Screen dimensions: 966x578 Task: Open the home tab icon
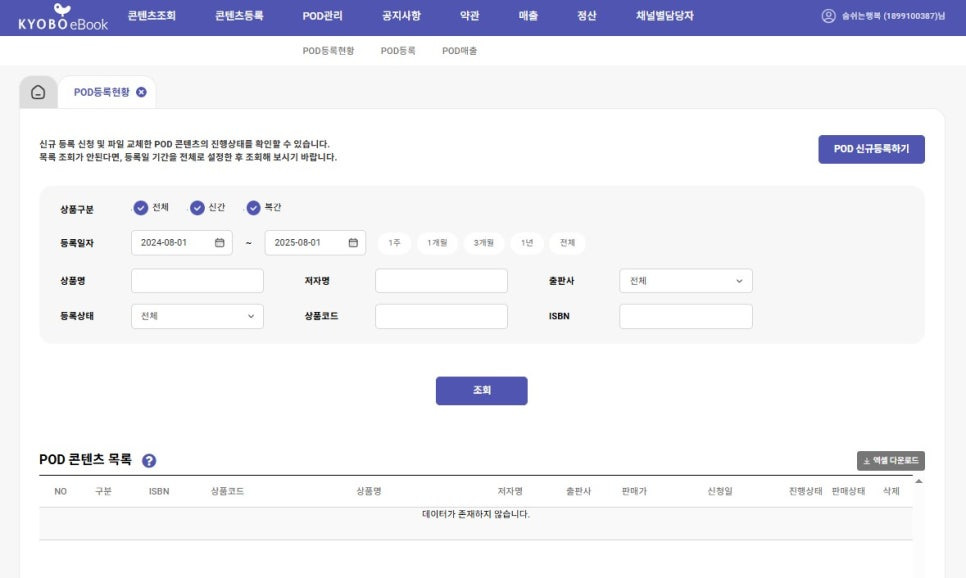[x=38, y=92]
